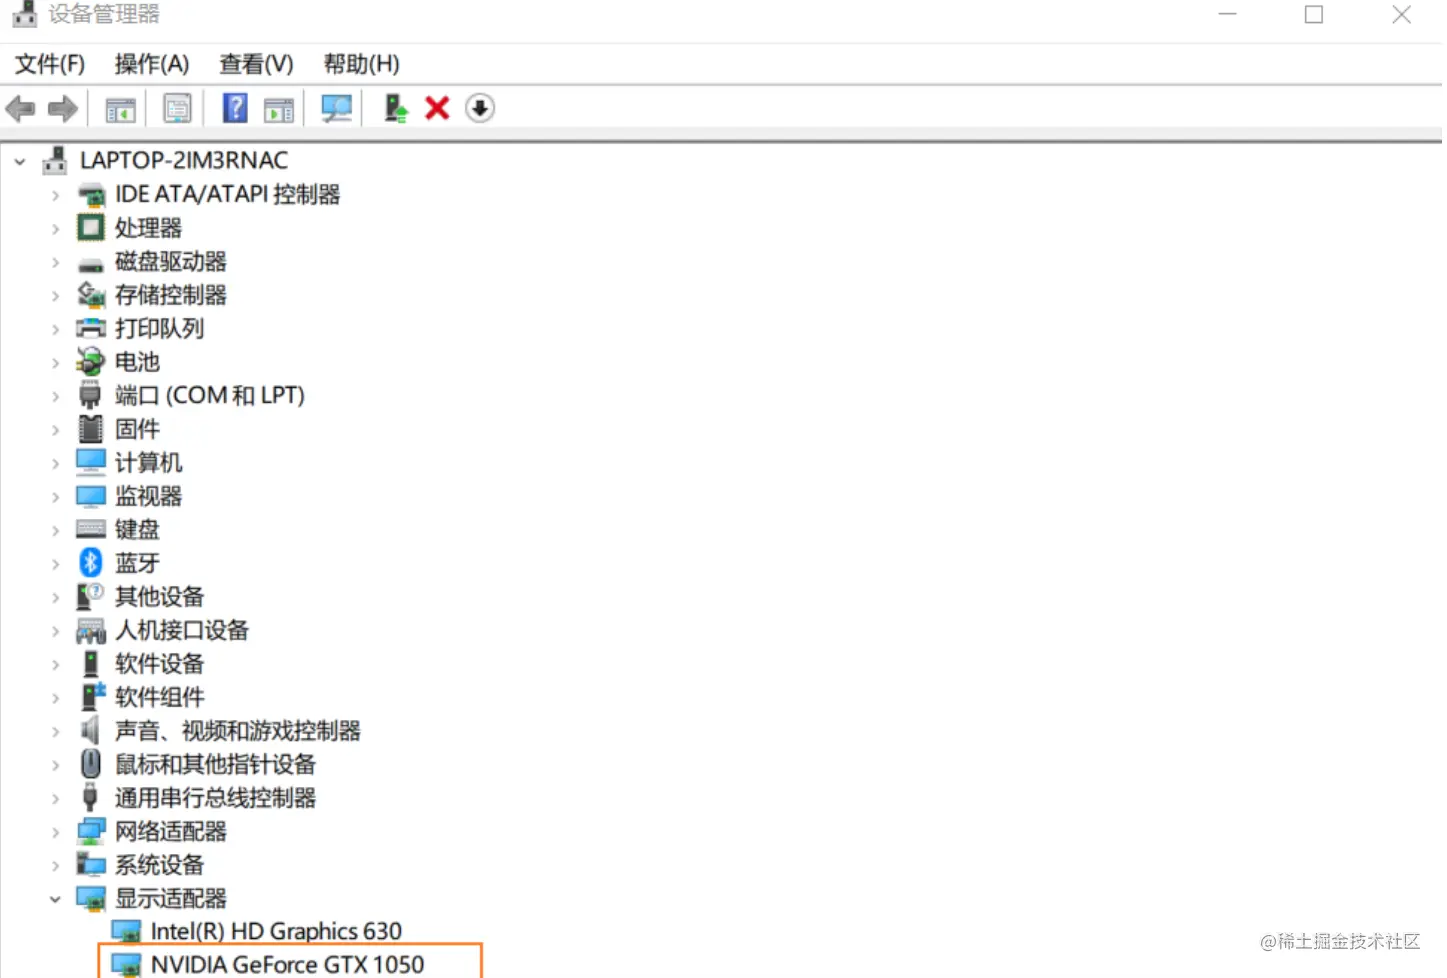Select the 人机接口设备 label
Viewport: 1447px width, 978px height.
(182, 630)
